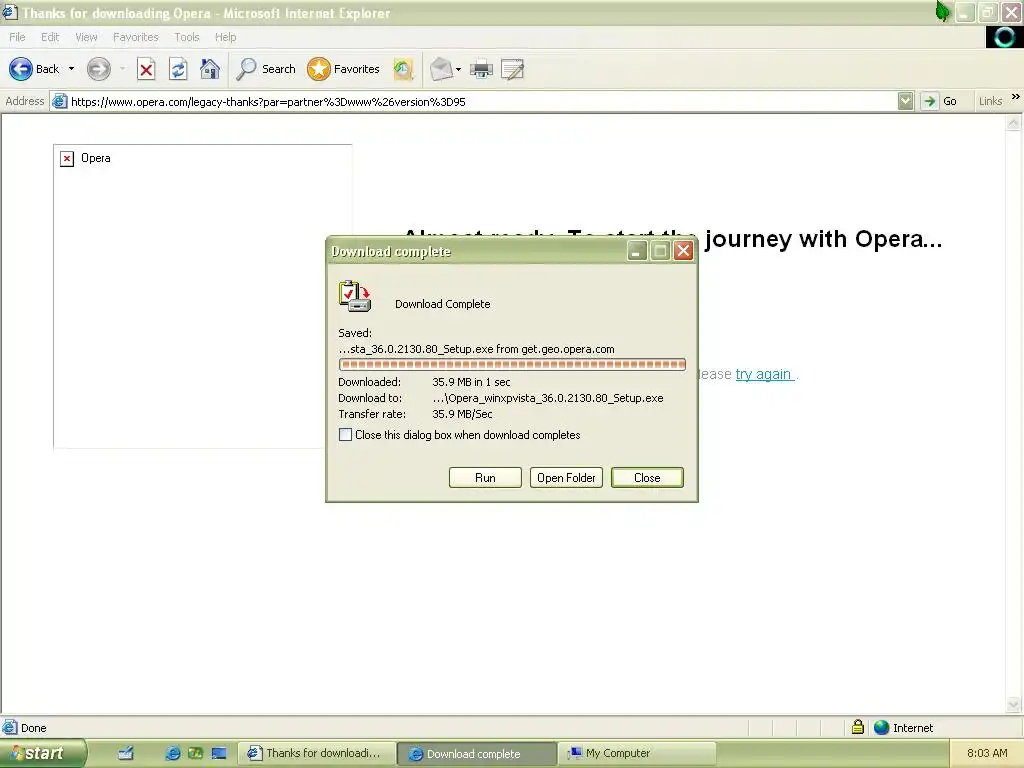
Task: Click the Forward arrow toolbar icon
Action: click(x=99, y=69)
